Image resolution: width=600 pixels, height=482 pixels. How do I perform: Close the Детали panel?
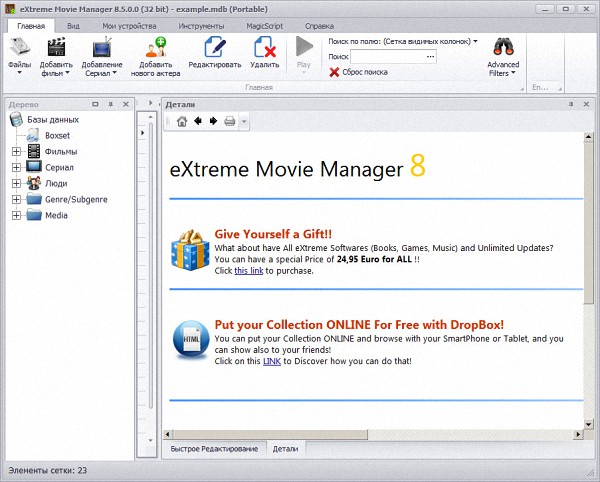click(586, 104)
